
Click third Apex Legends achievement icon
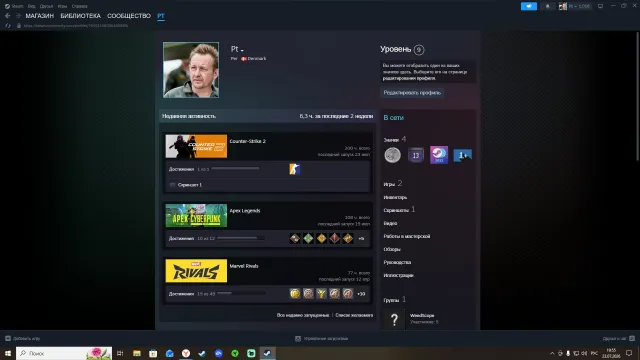click(x=321, y=238)
